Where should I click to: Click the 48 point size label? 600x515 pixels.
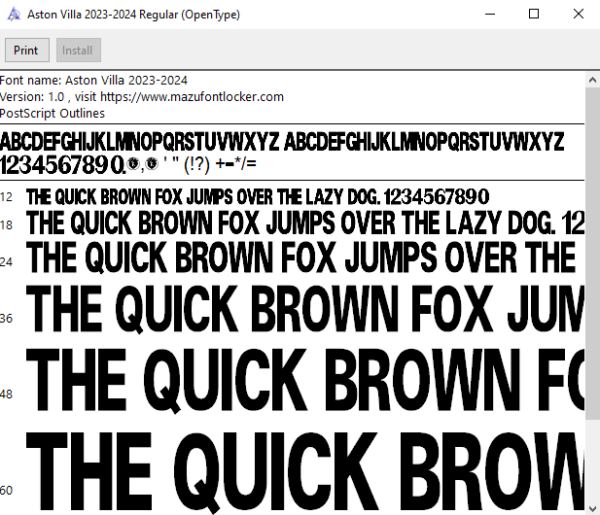click(x=7, y=394)
